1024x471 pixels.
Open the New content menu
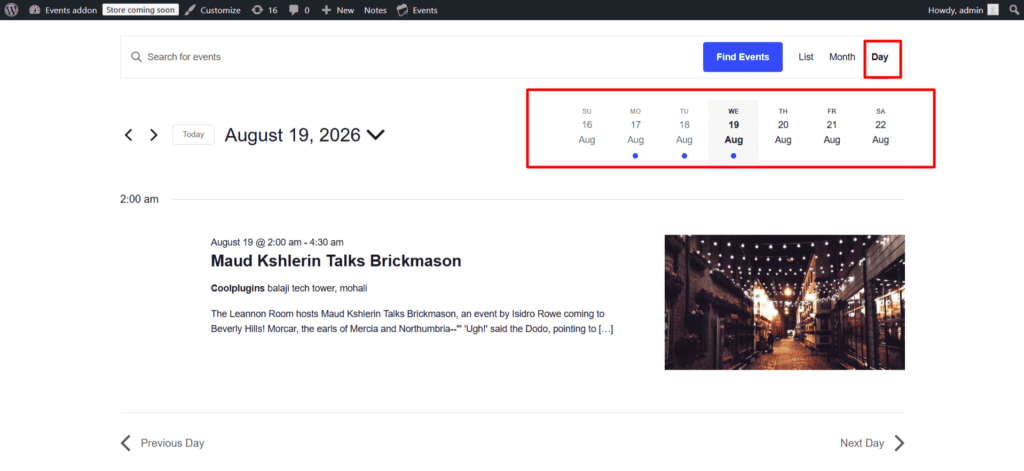coord(338,10)
